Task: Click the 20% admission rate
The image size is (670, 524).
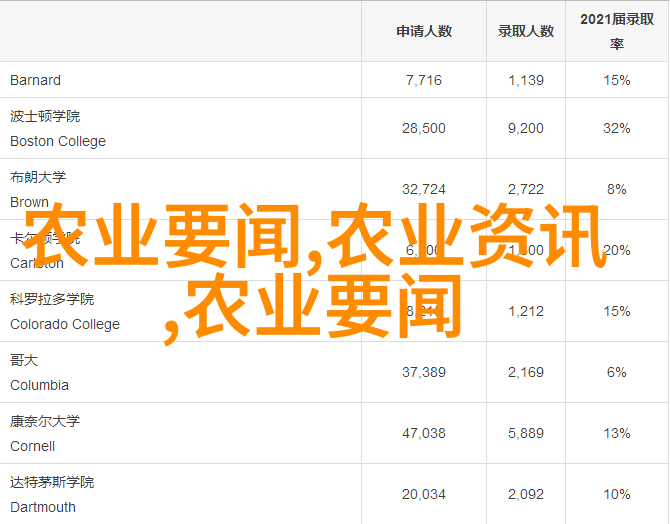Action: (618, 250)
